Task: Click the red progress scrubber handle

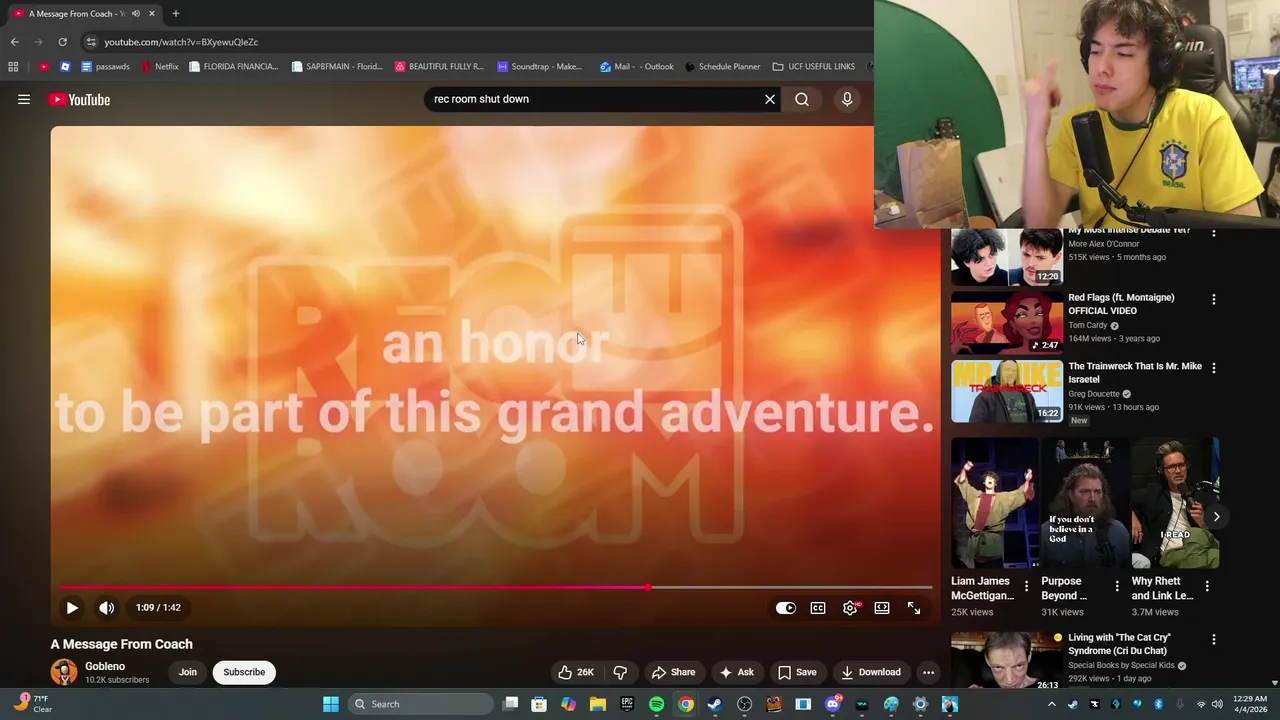Action: point(648,587)
